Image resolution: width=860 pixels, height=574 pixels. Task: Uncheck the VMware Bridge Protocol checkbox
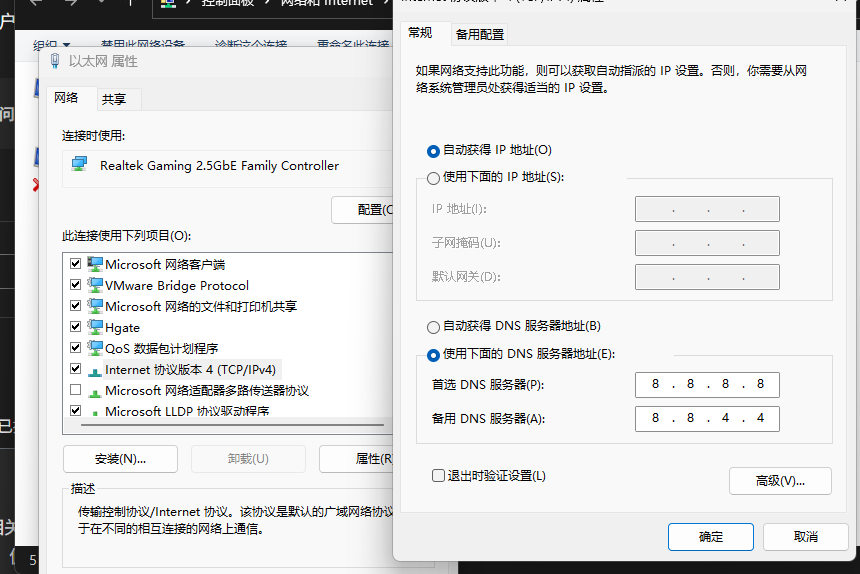(x=76, y=285)
